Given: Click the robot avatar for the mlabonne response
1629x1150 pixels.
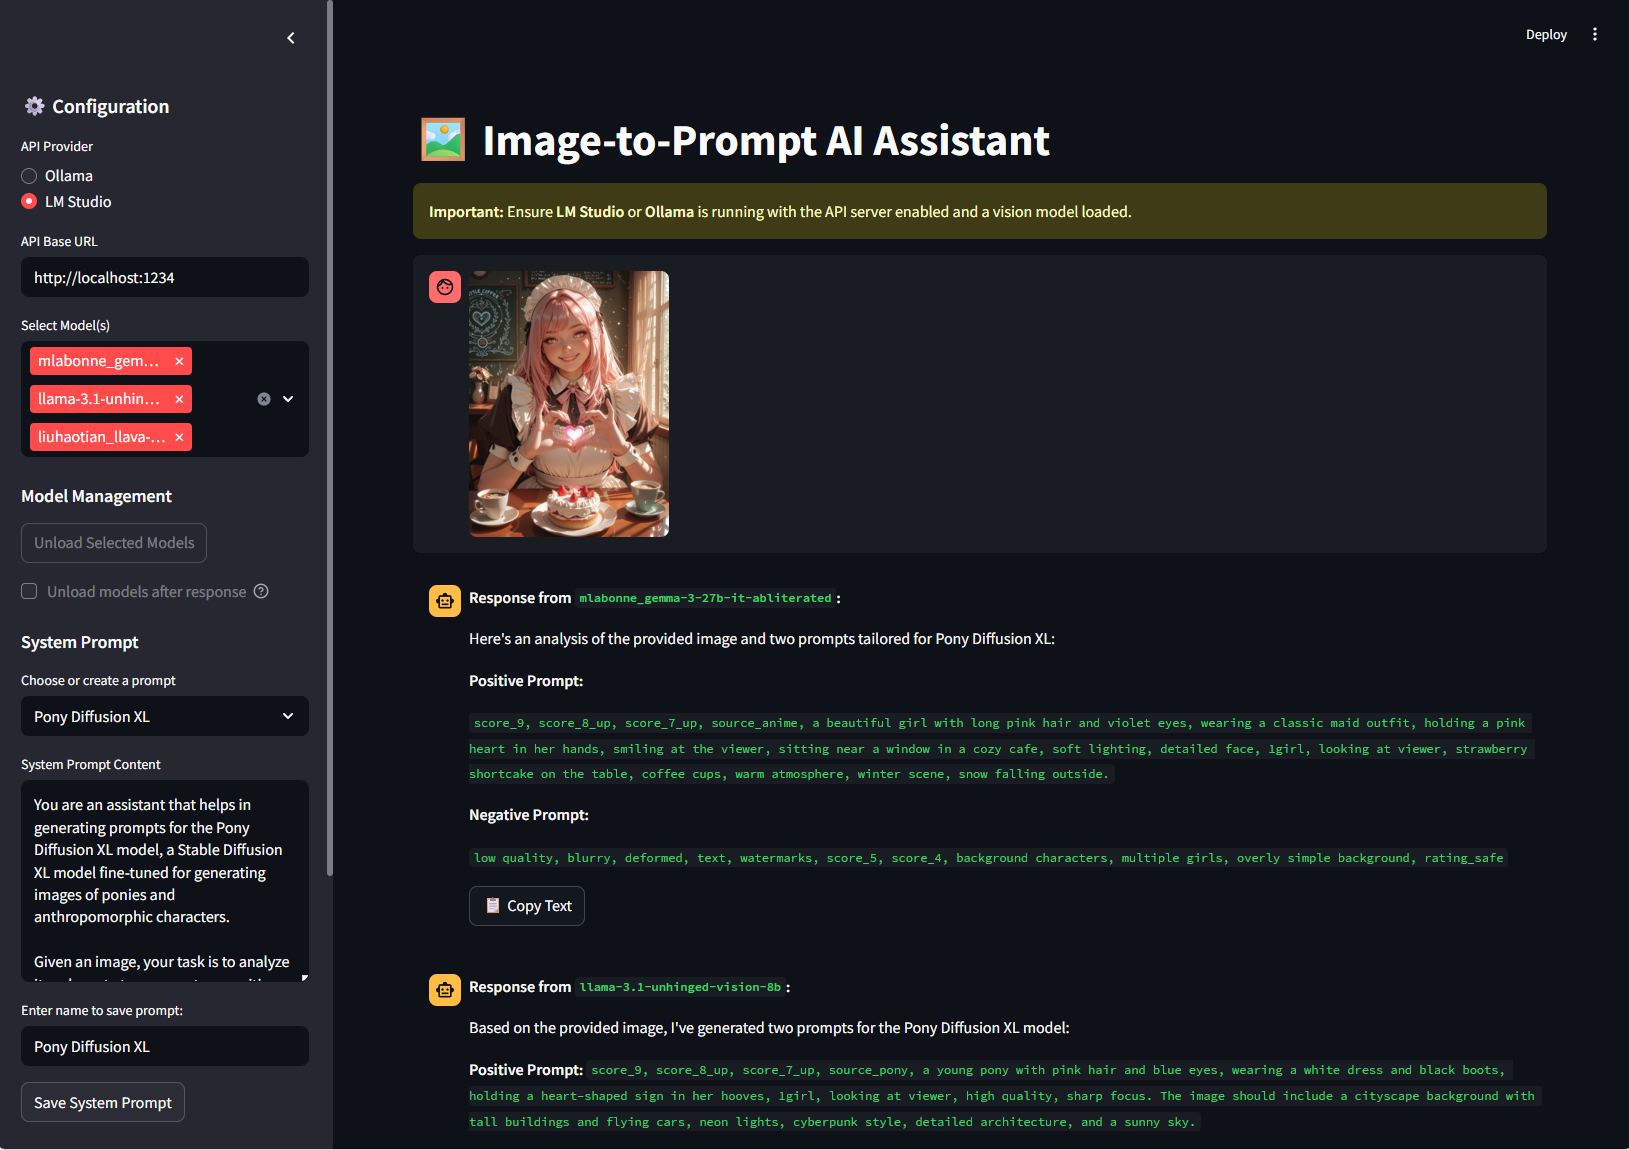Looking at the screenshot, I should 445,600.
